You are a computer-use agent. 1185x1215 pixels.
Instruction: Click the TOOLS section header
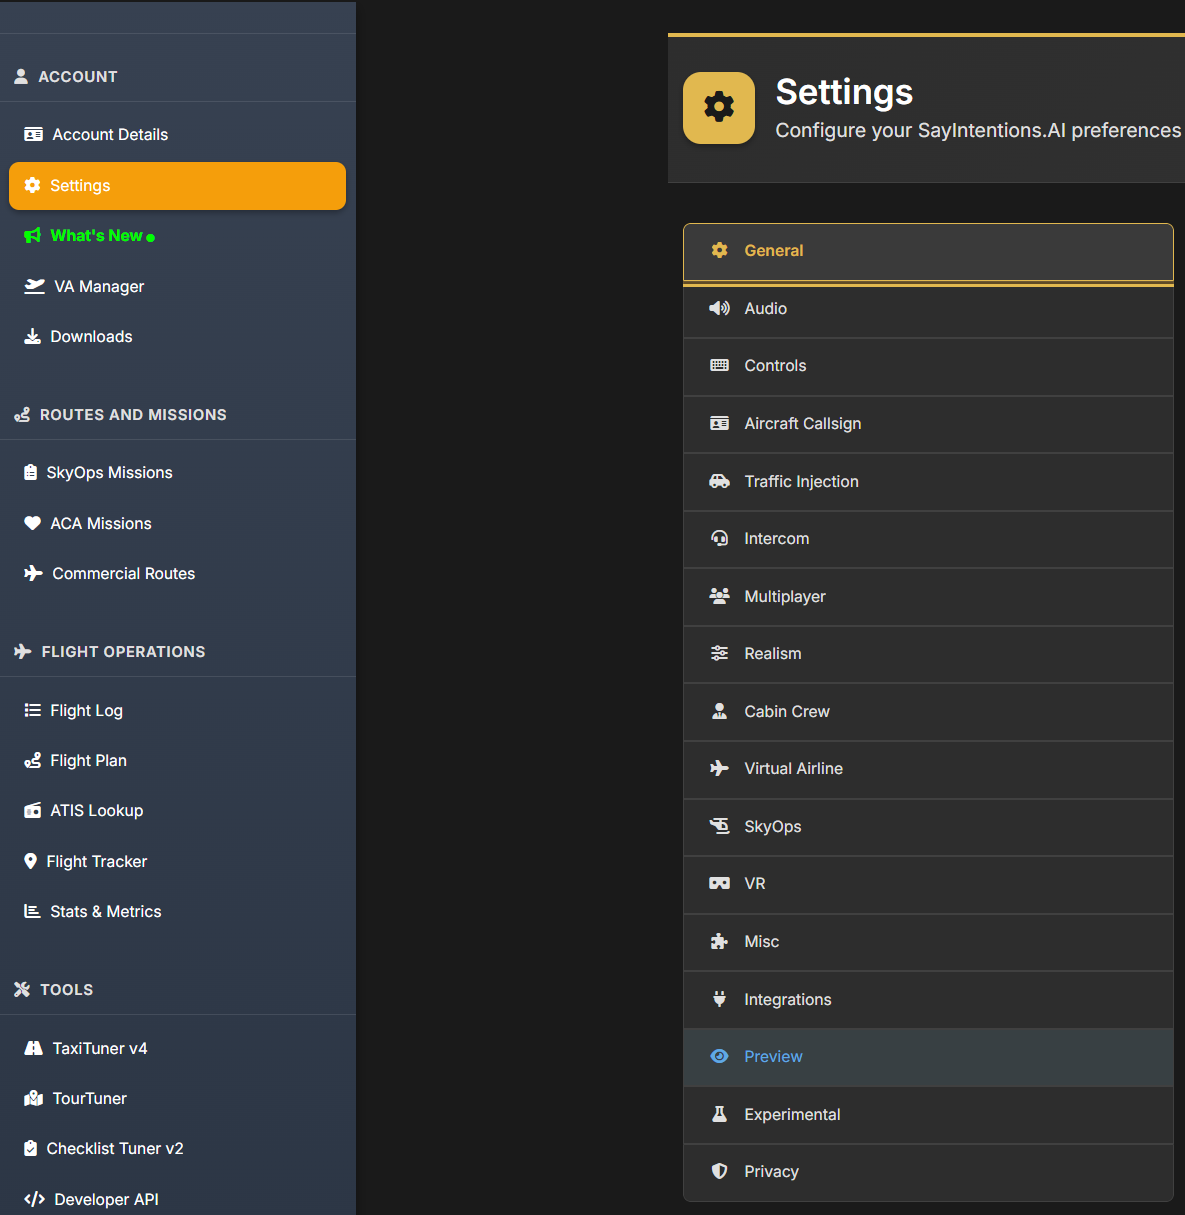click(66, 989)
